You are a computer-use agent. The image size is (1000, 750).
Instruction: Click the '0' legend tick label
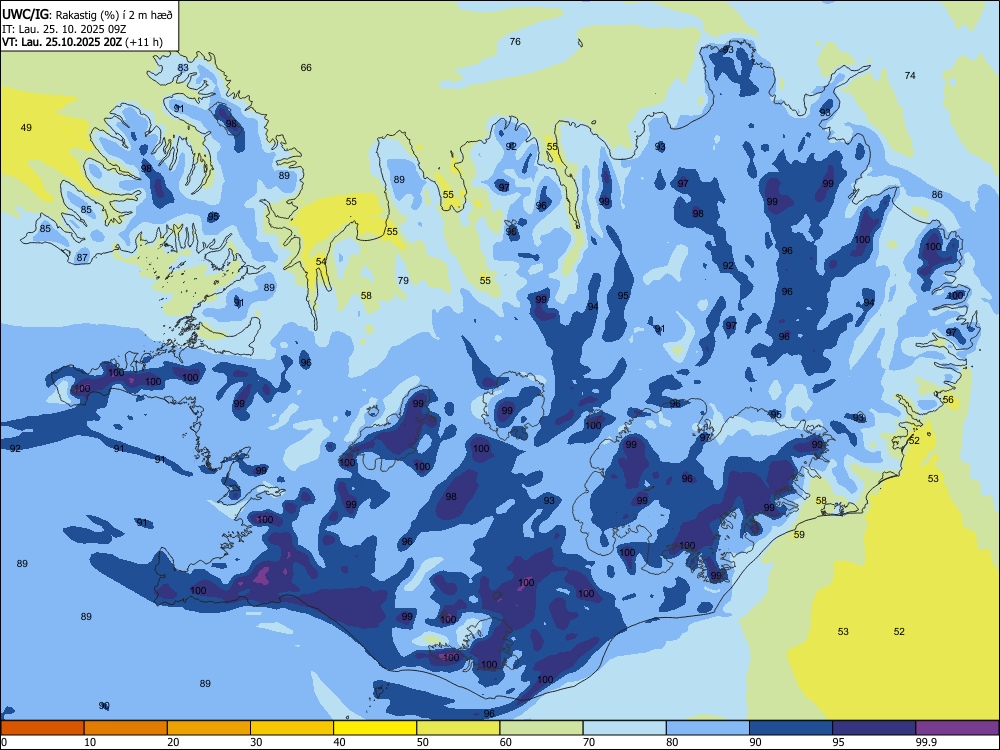(4, 742)
